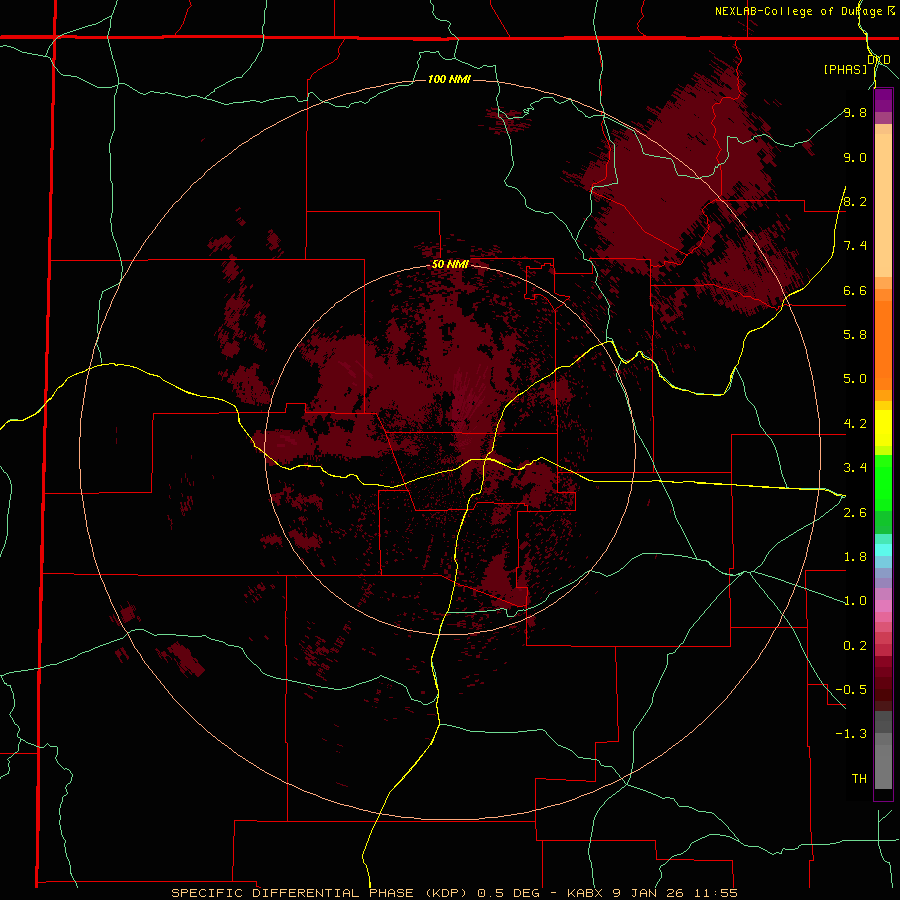This screenshot has width=900, height=900.
Task: Select the 9.8 scale value
Action: pyautogui.click(x=855, y=112)
